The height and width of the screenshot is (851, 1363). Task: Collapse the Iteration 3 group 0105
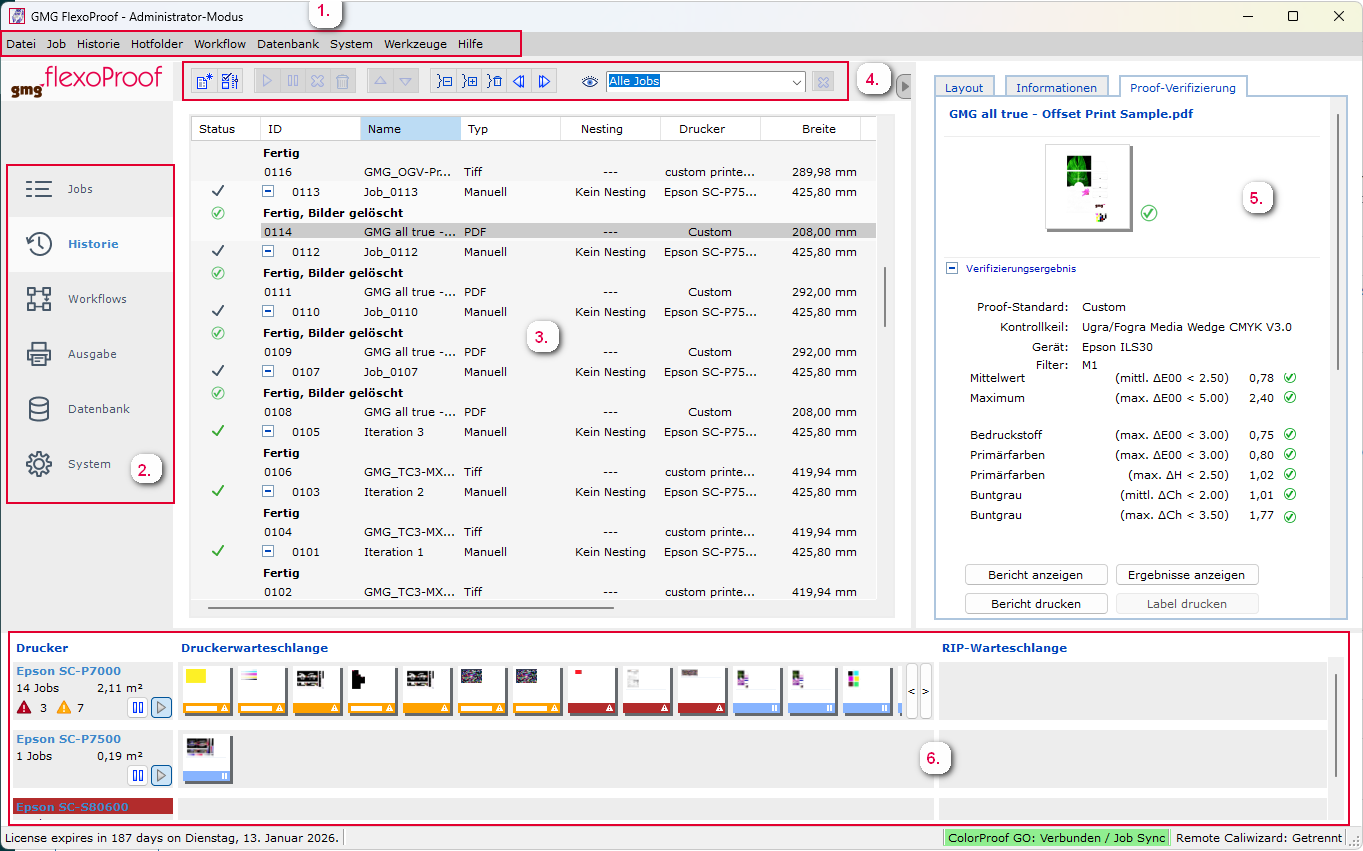(268, 431)
